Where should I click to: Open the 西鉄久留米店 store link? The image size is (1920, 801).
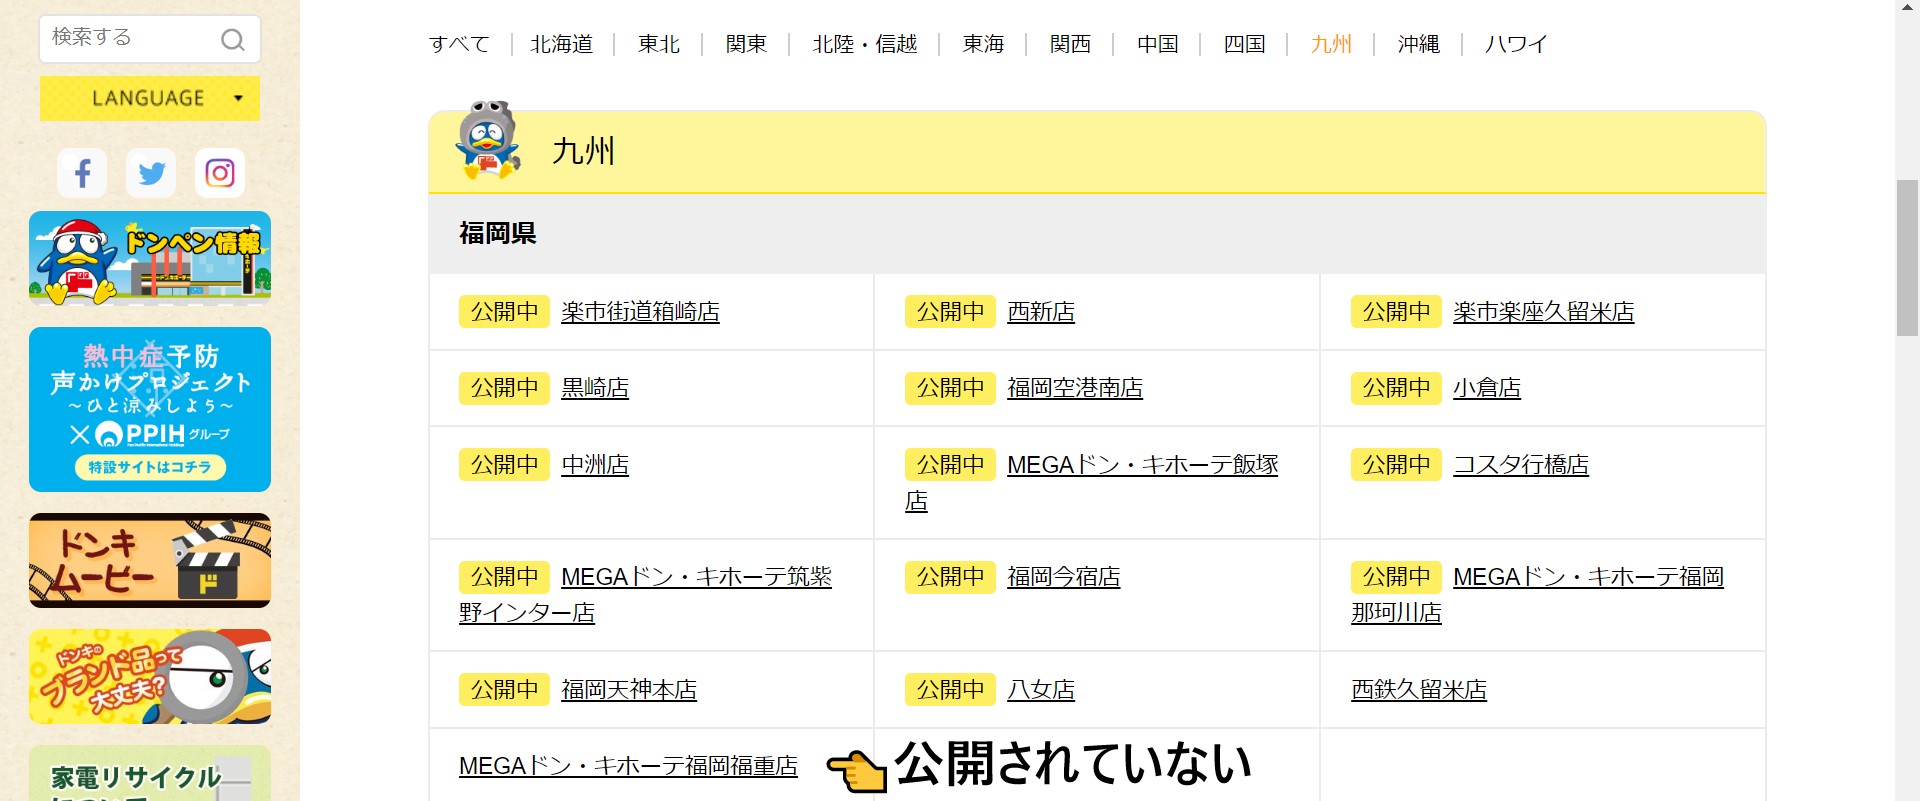tap(1418, 690)
